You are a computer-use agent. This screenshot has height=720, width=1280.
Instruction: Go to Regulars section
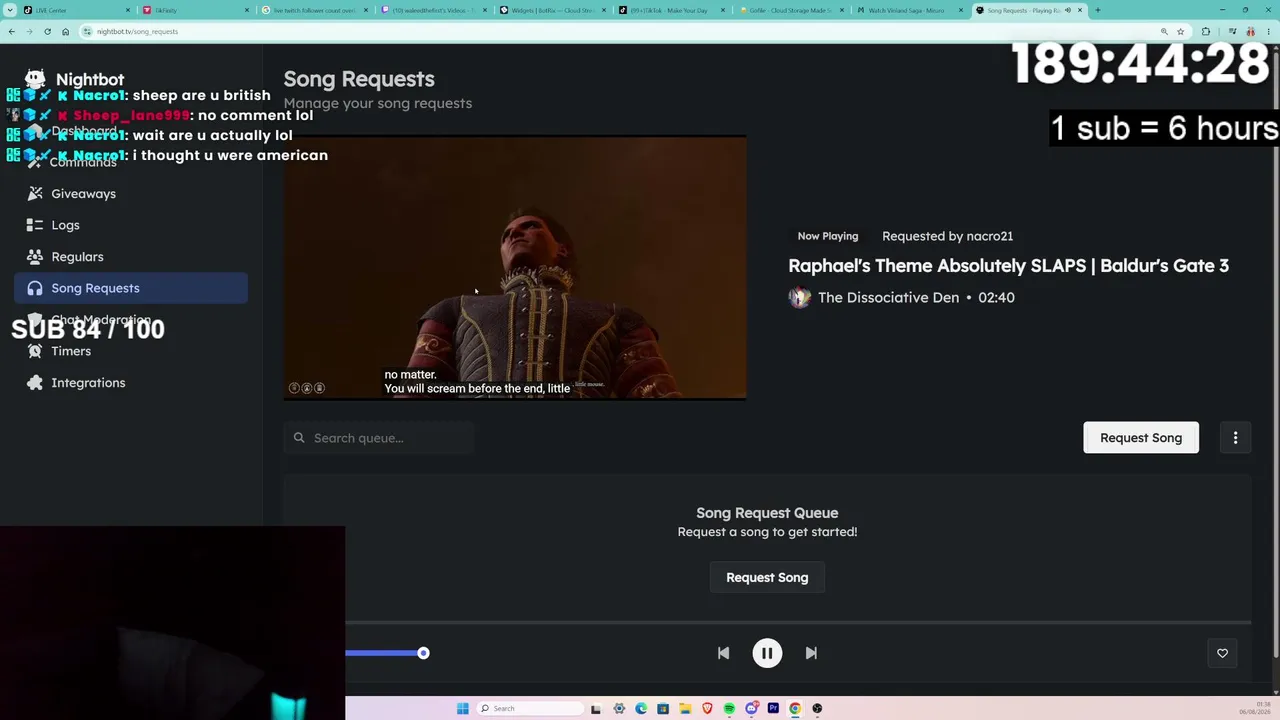click(130, 256)
